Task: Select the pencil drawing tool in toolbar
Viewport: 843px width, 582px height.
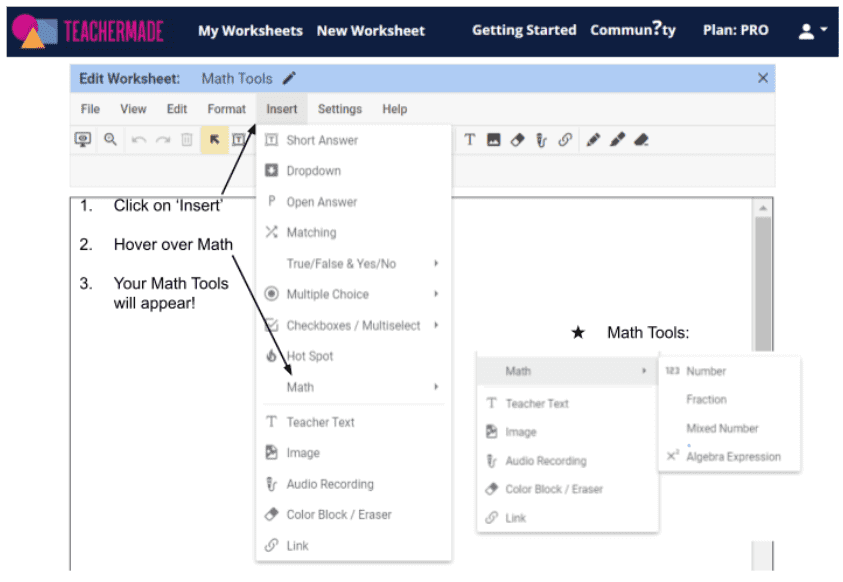Action: click(x=593, y=140)
